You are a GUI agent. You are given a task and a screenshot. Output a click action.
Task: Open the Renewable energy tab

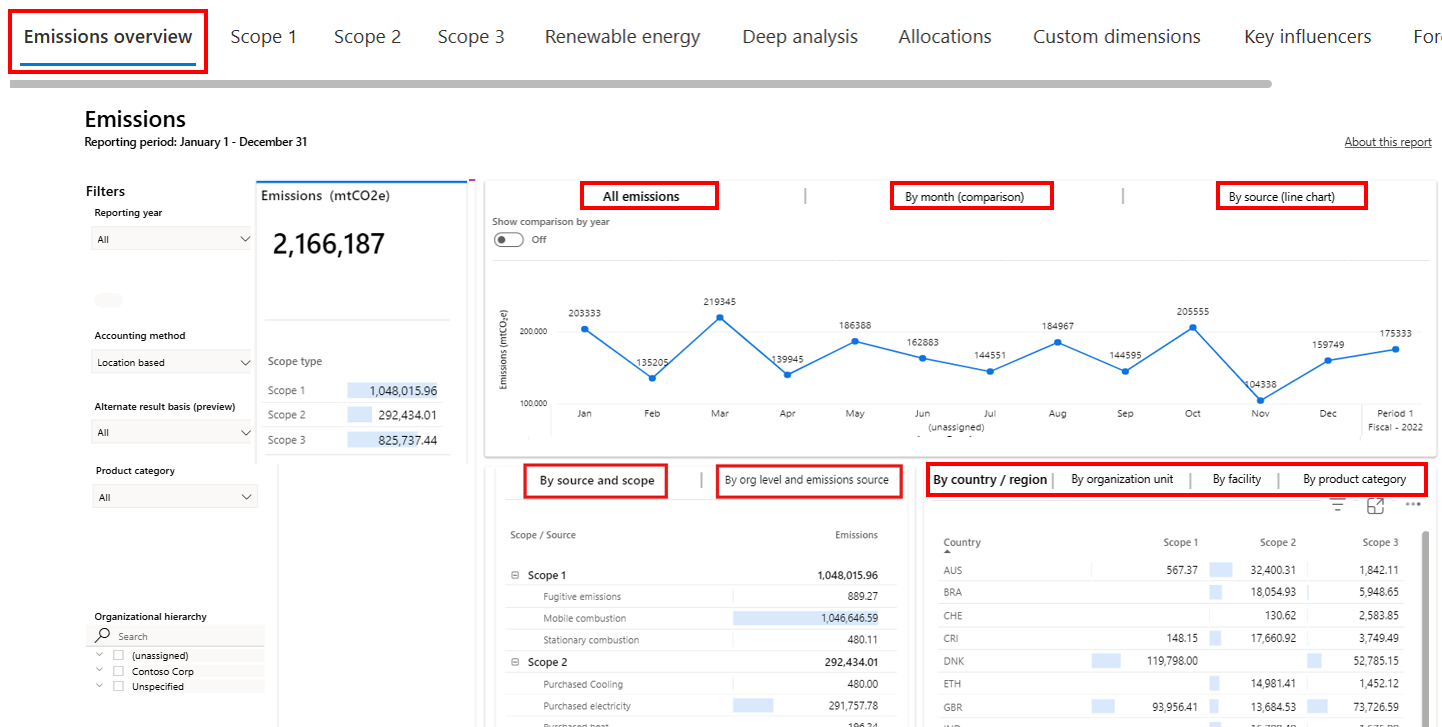pos(622,37)
